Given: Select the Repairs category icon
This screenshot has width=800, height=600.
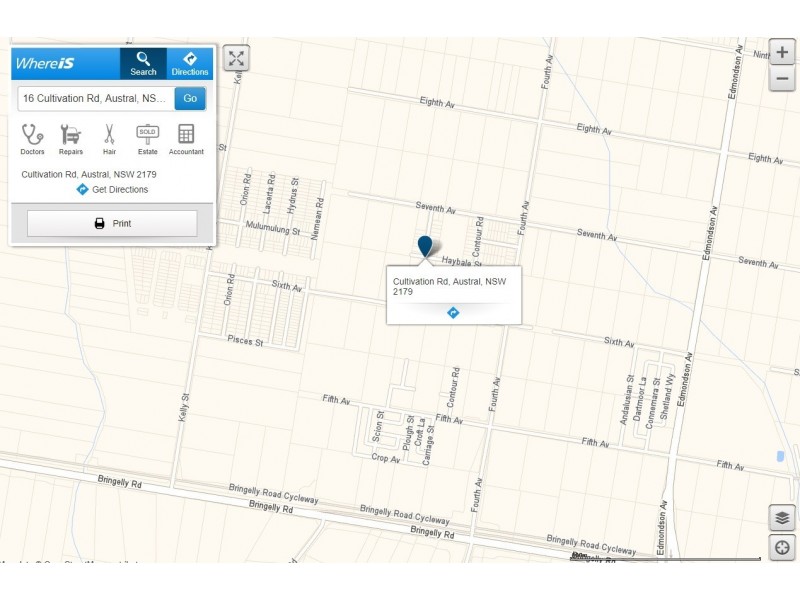Looking at the screenshot, I should [71, 138].
